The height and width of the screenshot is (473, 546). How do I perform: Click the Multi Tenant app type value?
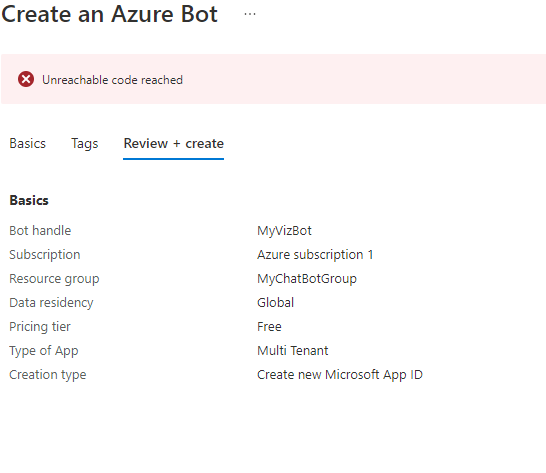pyautogui.click(x=292, y=350)
